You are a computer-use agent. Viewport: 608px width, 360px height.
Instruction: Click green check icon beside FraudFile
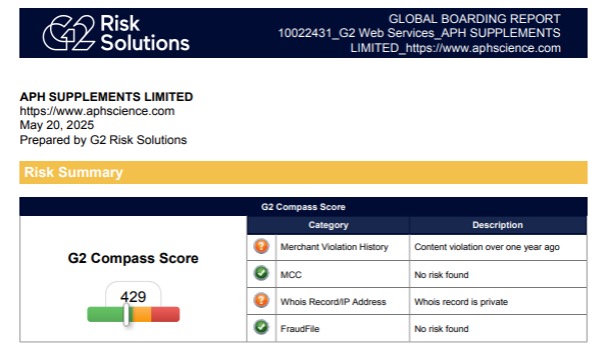261,327
